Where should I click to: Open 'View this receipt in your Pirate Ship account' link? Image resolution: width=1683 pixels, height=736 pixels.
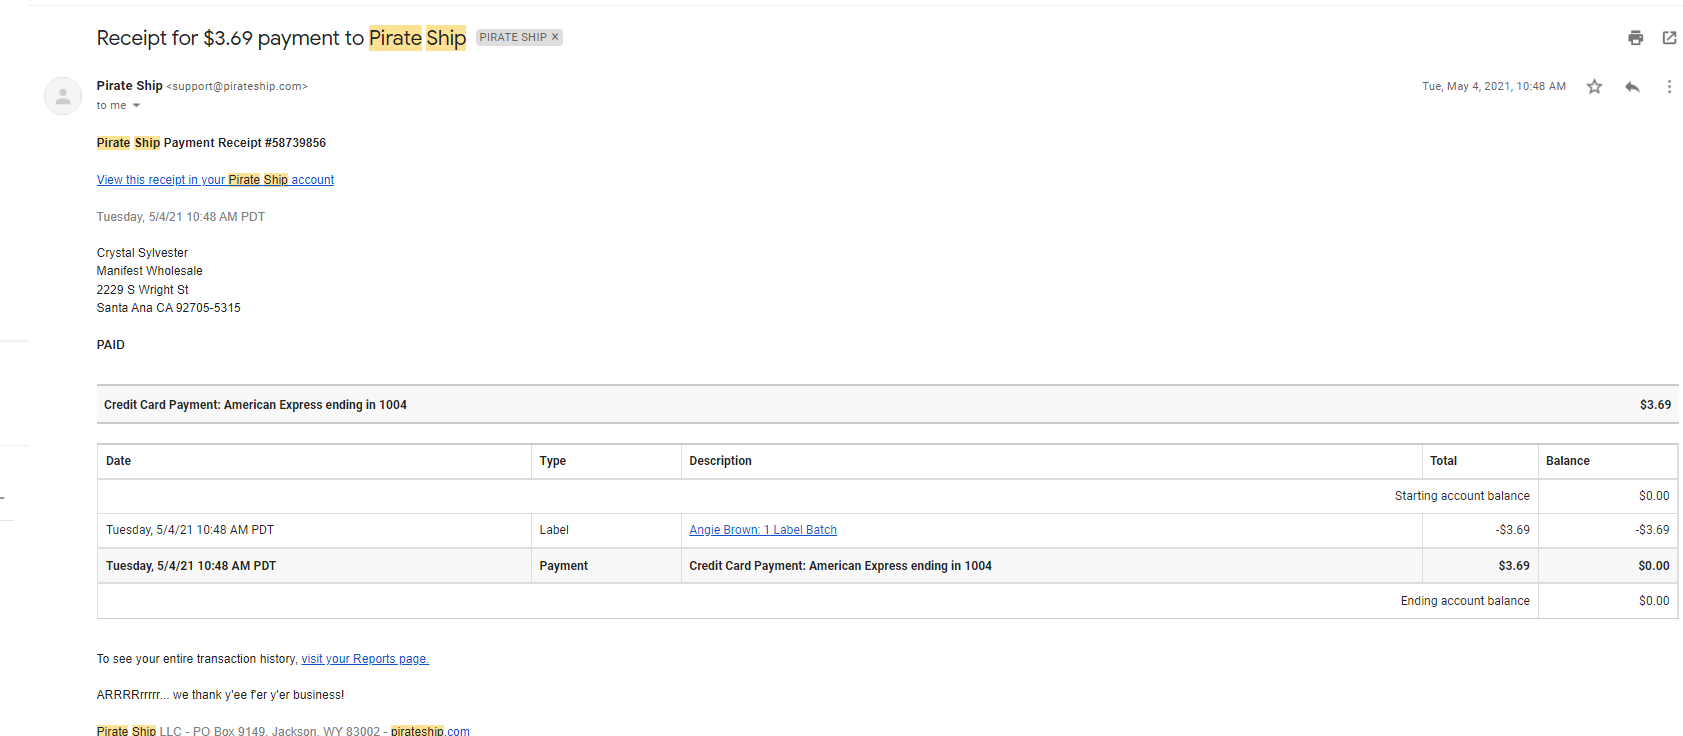[x=215, y=180]
